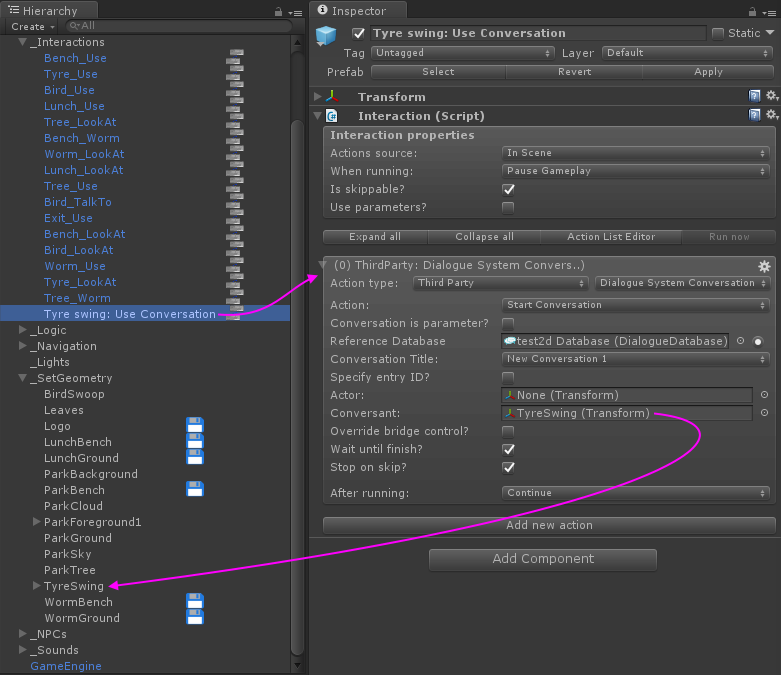Click save icon next to WormBench

(x=195, y=601)
